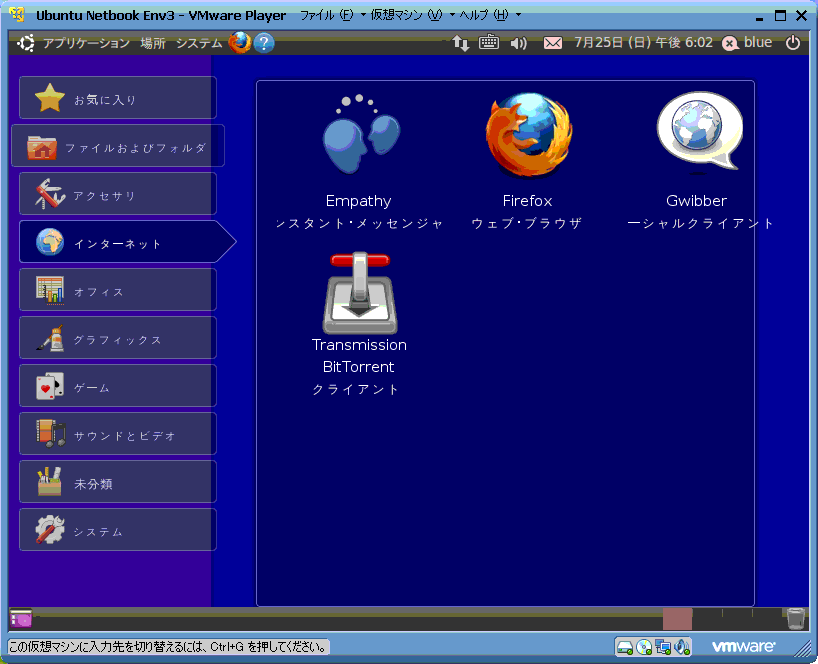Click the vmware logo in the status bar
The height and width of the screenshot is (664, 818).
click(x=743, y=647)
